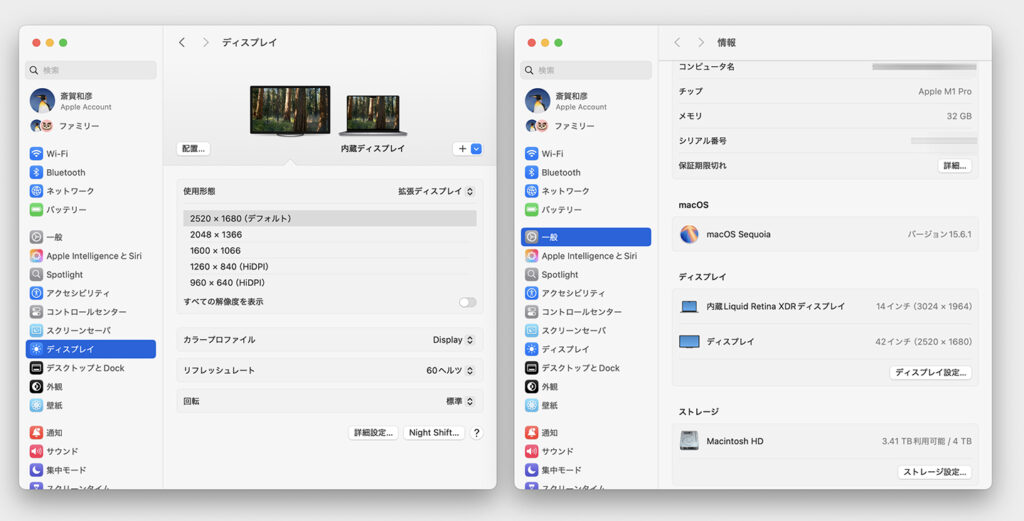Click Apple M1 Pro chip value
Screen dimensions: 1024x521
[x=944, y=91]
